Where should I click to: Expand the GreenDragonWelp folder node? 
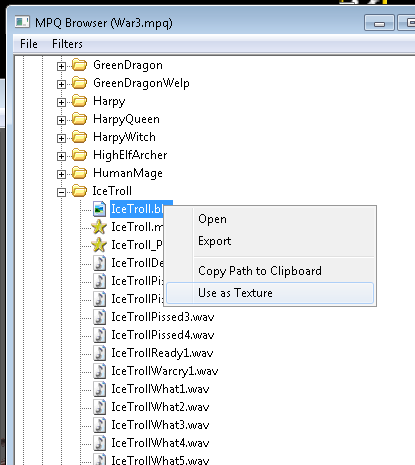(61, 84)
